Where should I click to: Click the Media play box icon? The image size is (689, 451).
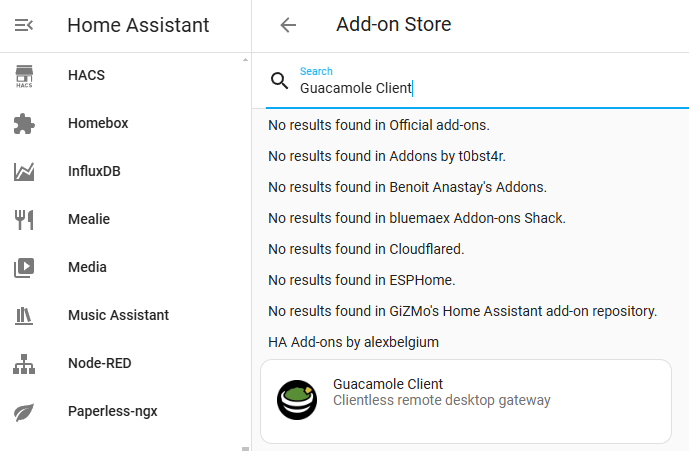point(24,268)
